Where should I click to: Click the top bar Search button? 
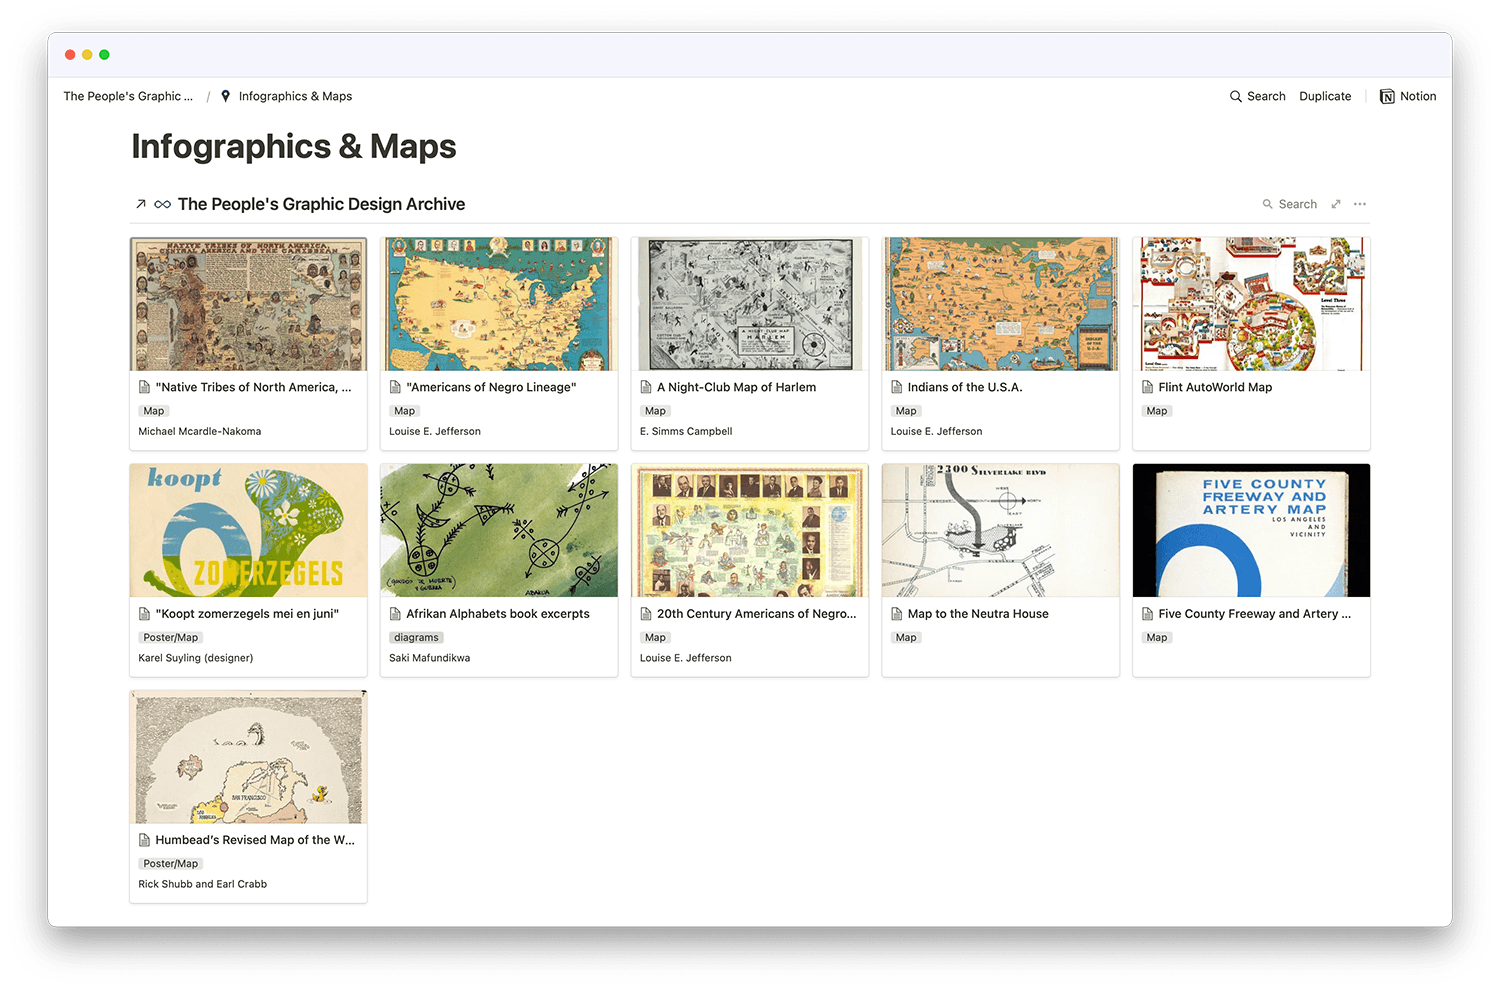[x=1258, y=96]
